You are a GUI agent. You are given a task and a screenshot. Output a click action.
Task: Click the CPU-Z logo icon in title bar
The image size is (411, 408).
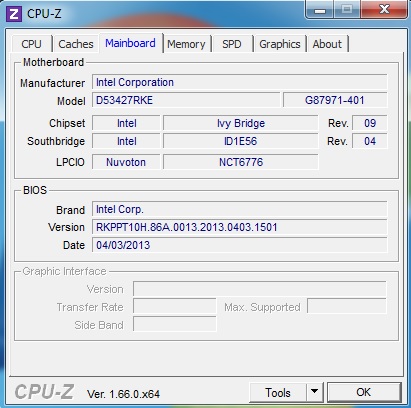coord(14,14)
